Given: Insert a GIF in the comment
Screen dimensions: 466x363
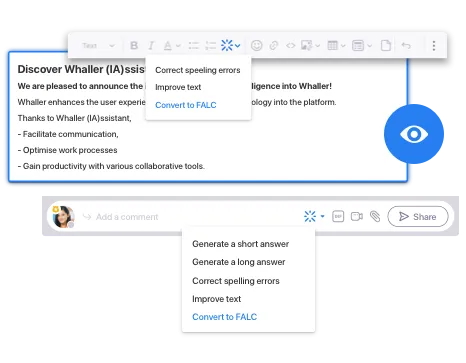Looking at the screenshot, I should [x=338, y=217].
